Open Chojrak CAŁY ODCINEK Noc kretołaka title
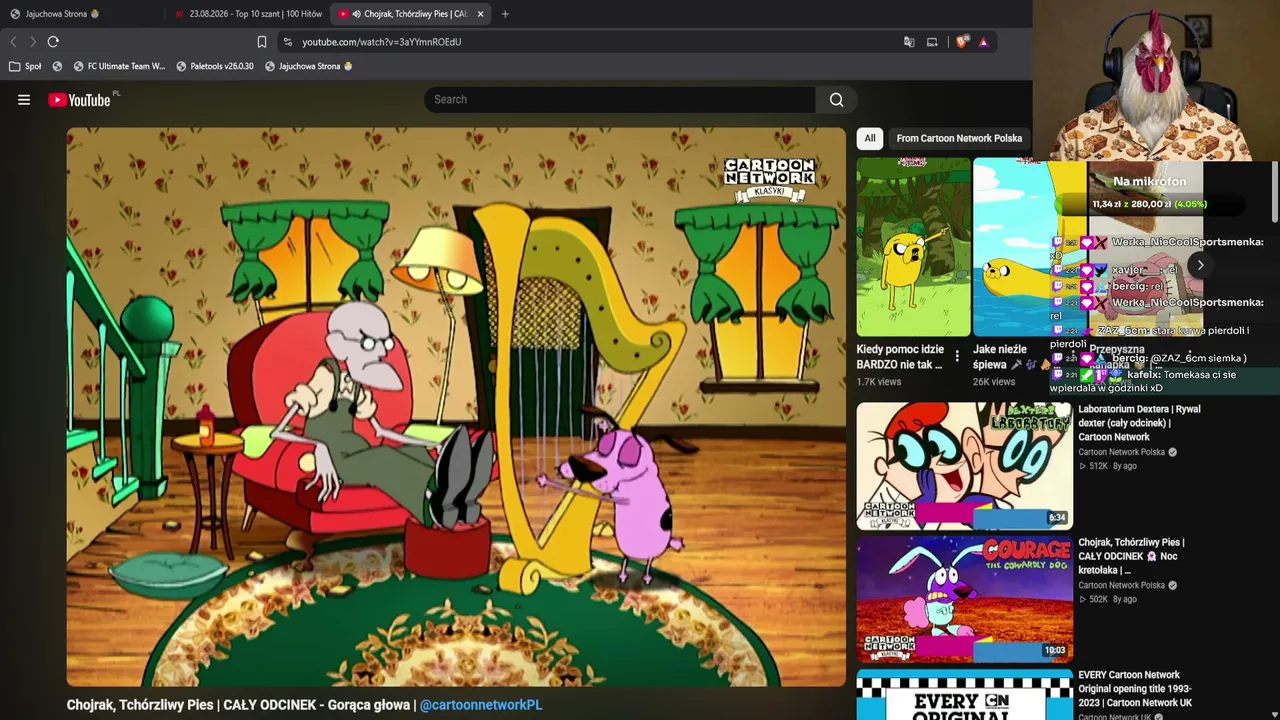Screen dimensions: 1280x720 (x=1131, y=556)
